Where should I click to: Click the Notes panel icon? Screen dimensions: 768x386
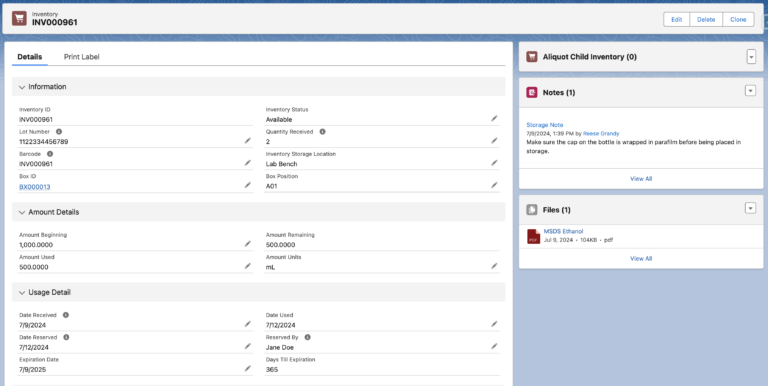pos(532,93)
